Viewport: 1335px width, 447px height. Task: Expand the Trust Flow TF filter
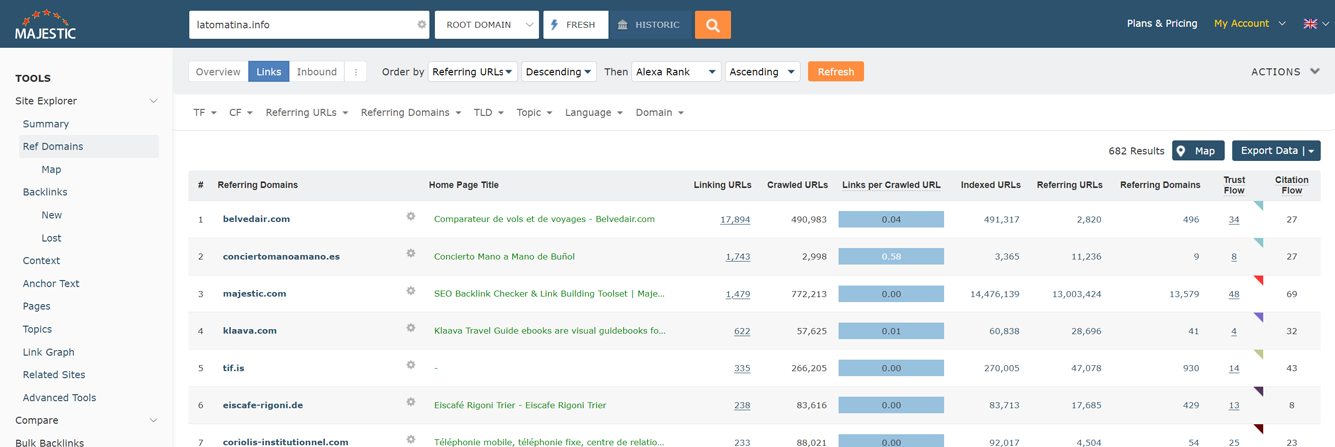click(205, 113)
